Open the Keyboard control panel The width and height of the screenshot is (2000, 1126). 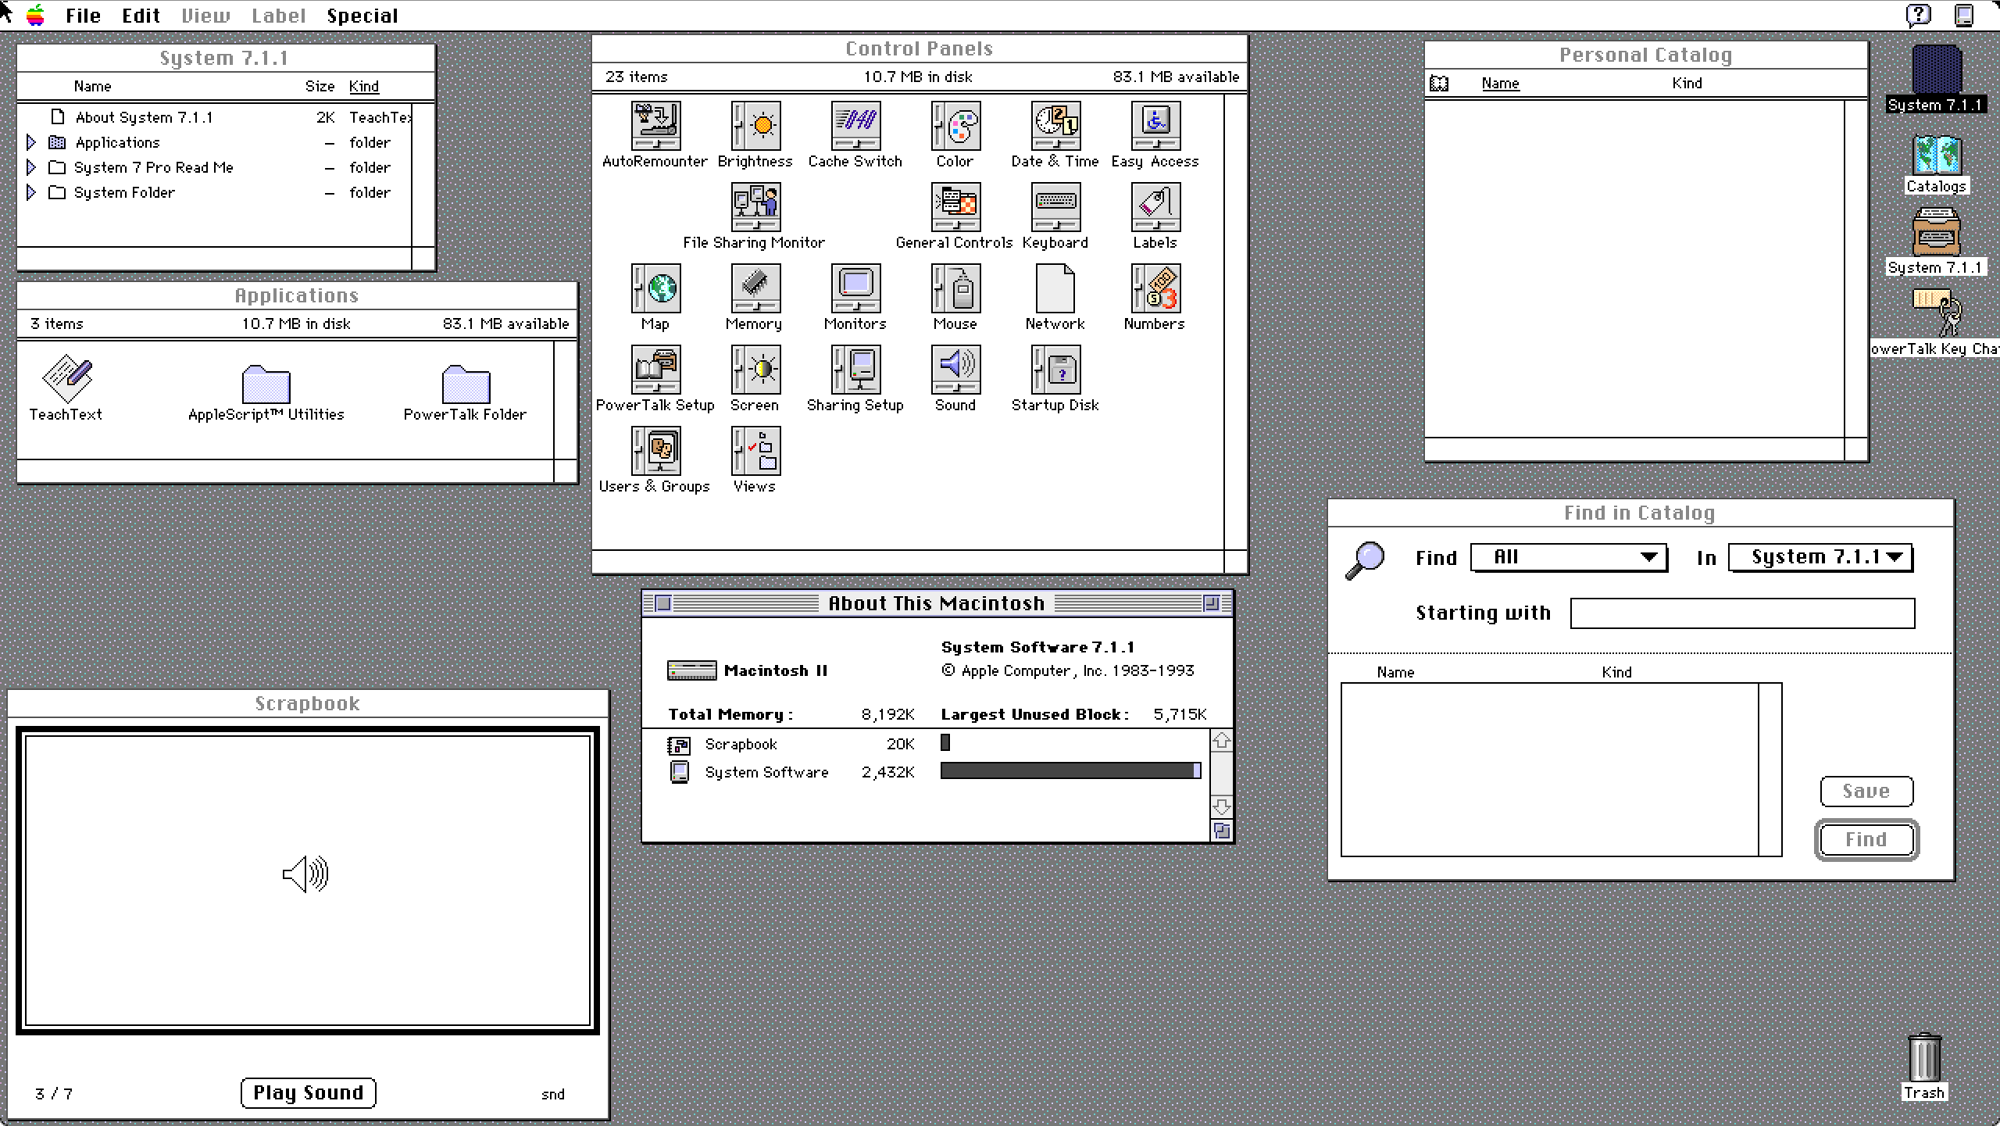pyautogui.click(x=1055, y=207)
